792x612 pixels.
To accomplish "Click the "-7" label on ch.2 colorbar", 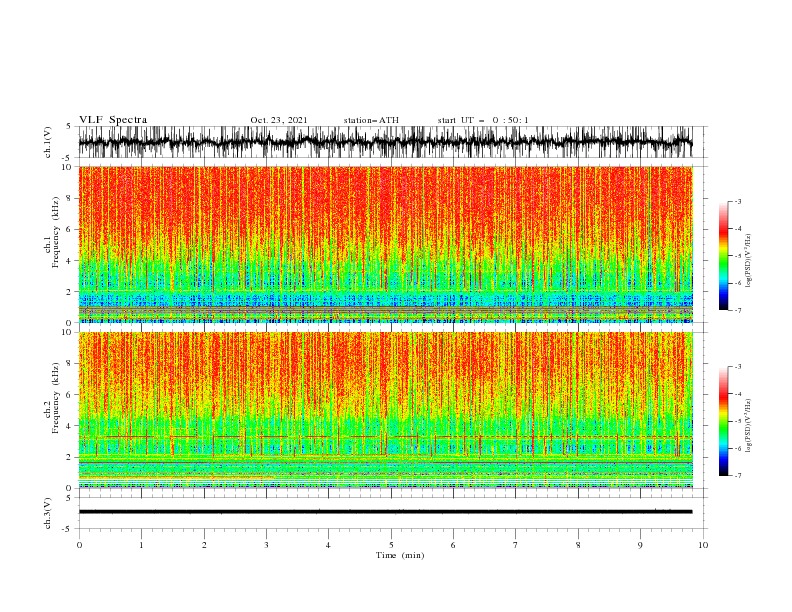I will pos(738,476).
